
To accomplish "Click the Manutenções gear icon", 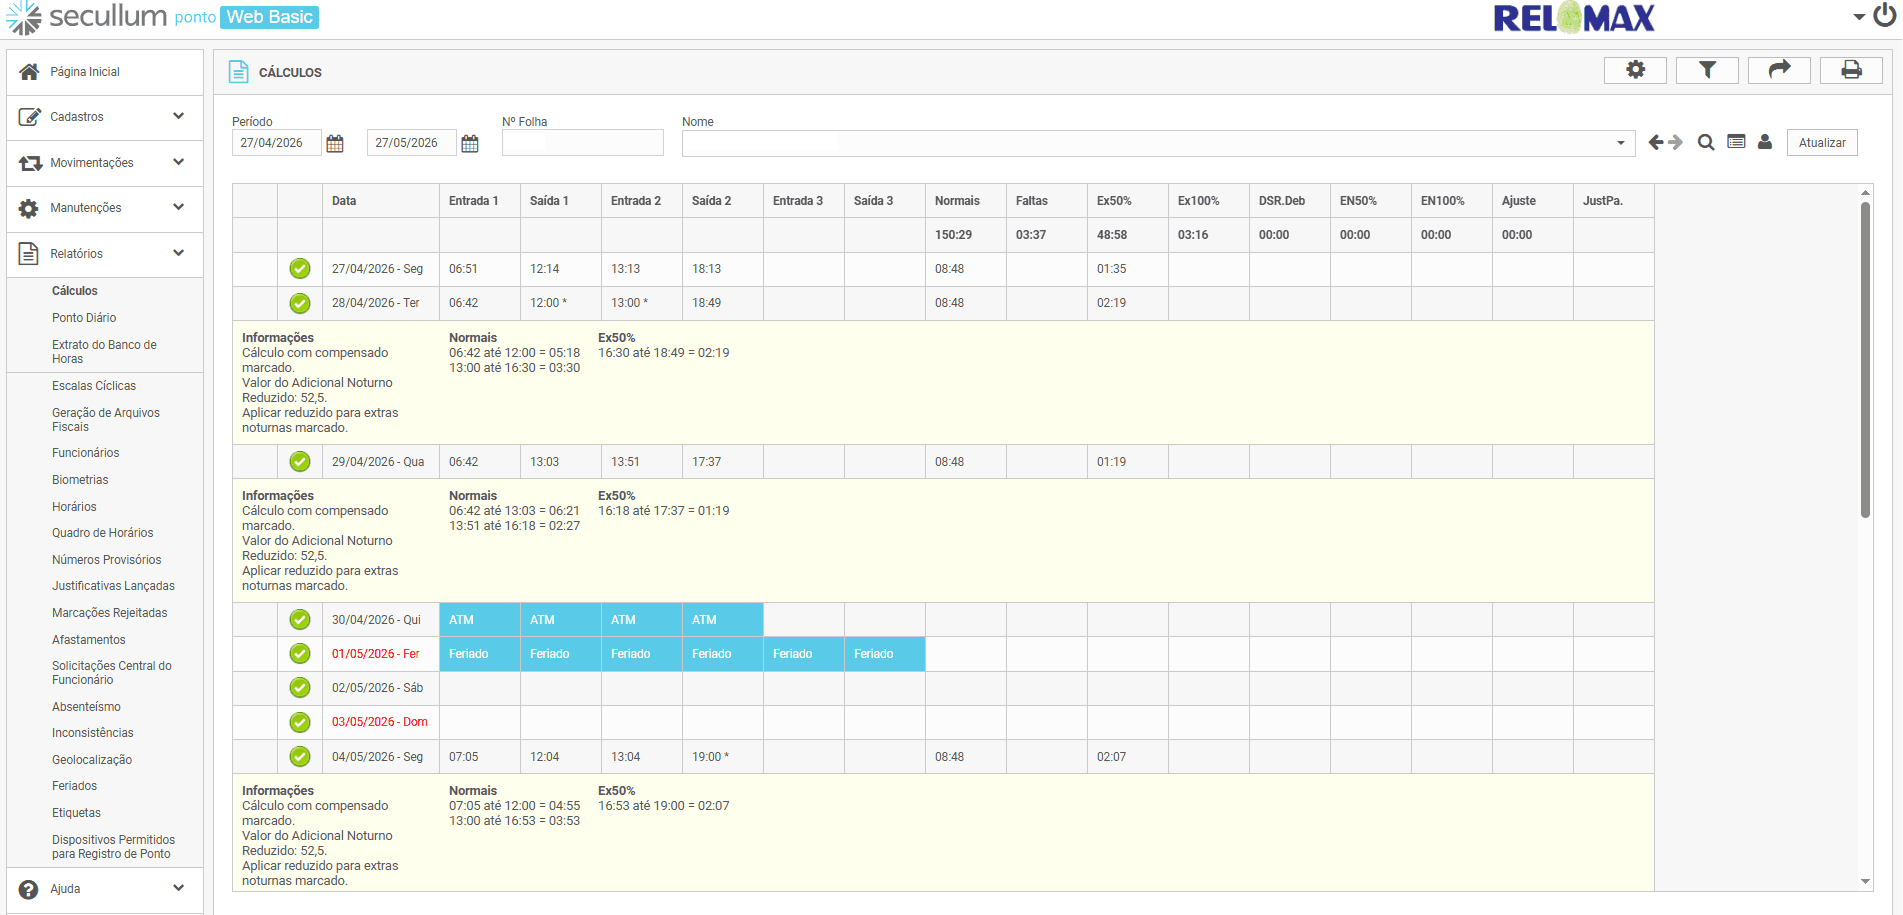I will point(29,208).
